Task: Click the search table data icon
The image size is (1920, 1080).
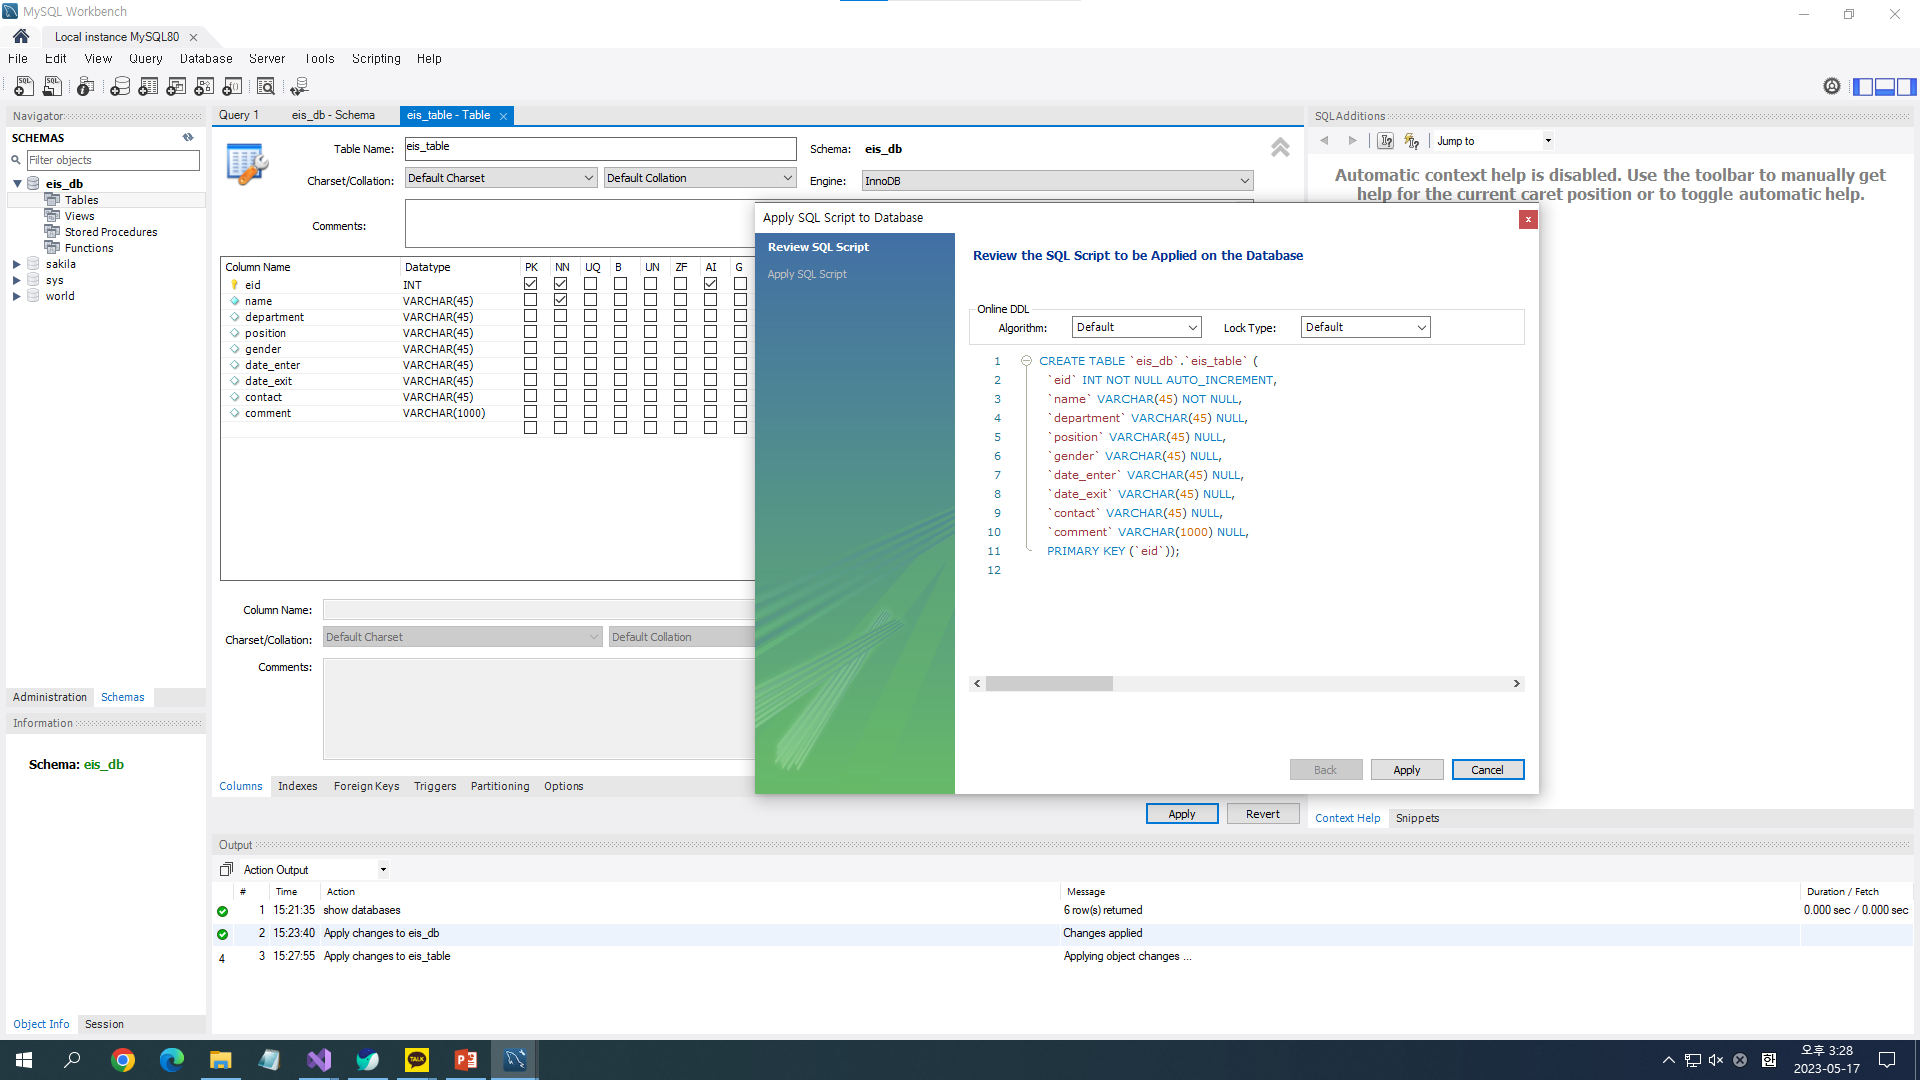Action: pos(266,87)
